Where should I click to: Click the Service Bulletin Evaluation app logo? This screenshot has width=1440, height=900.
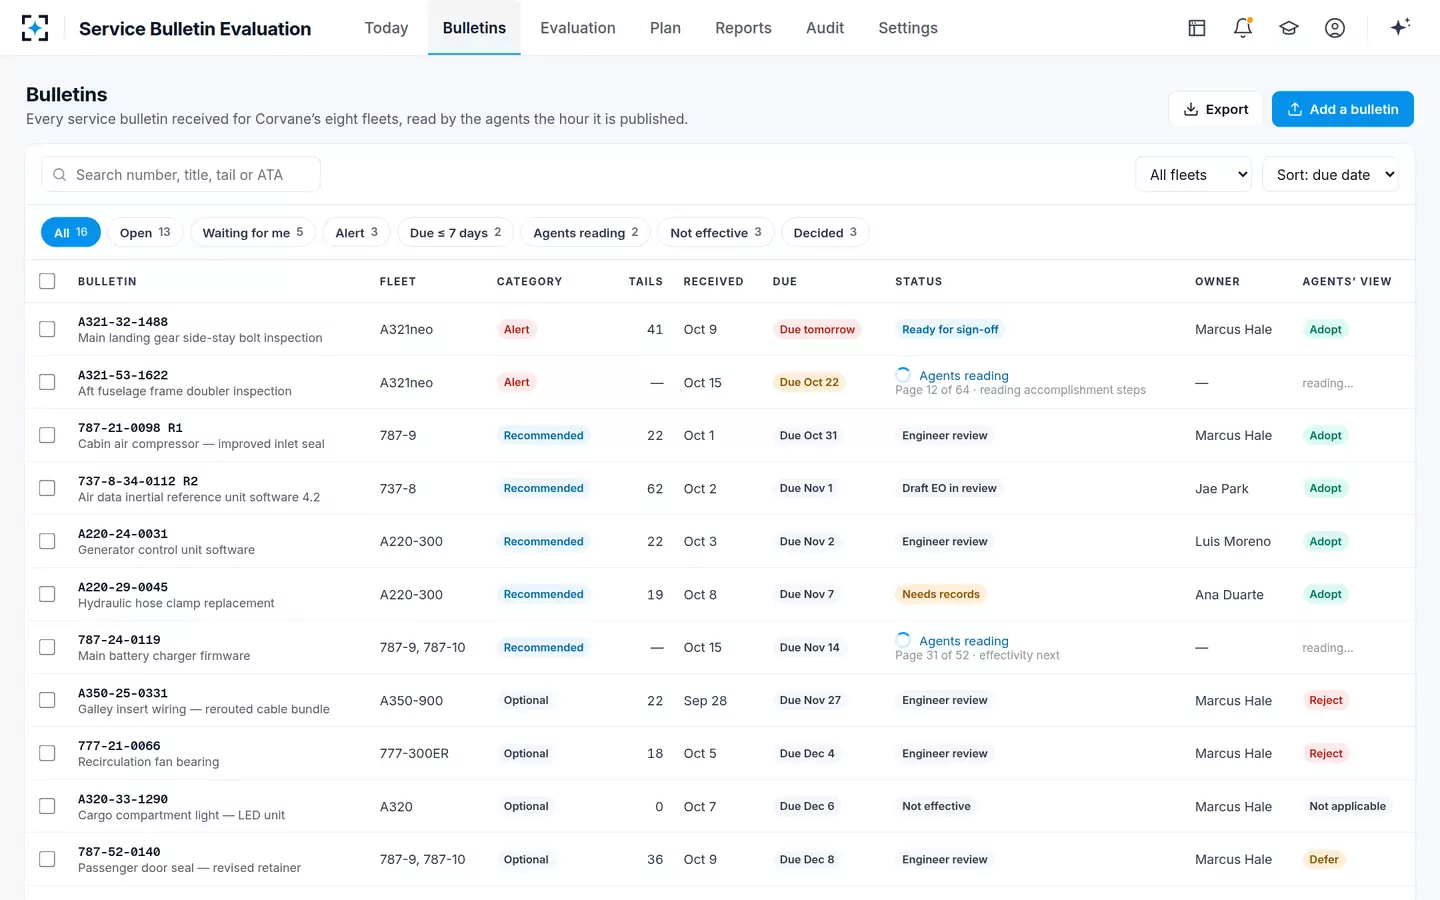35,28
